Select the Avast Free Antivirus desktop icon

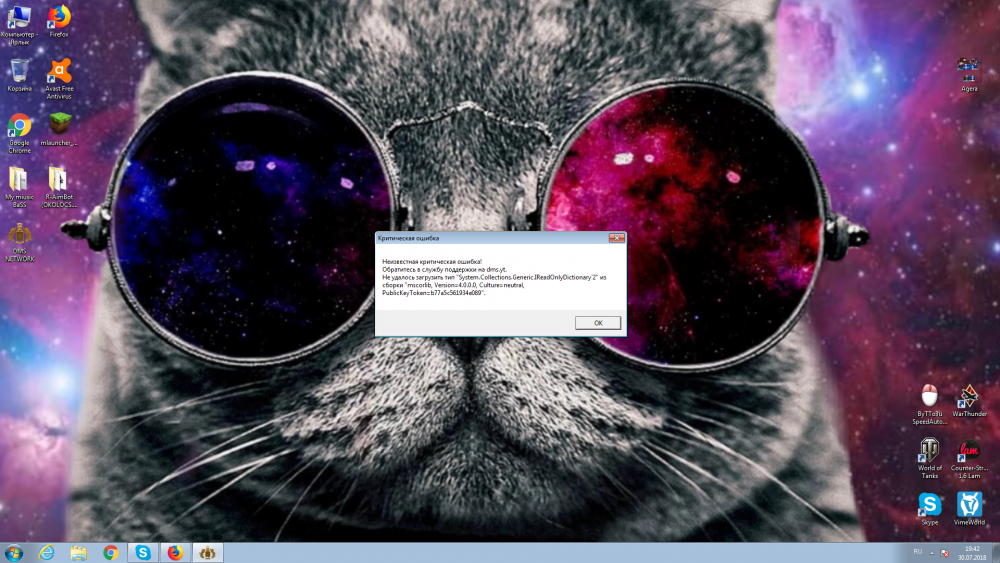click(x=59, y=72)
